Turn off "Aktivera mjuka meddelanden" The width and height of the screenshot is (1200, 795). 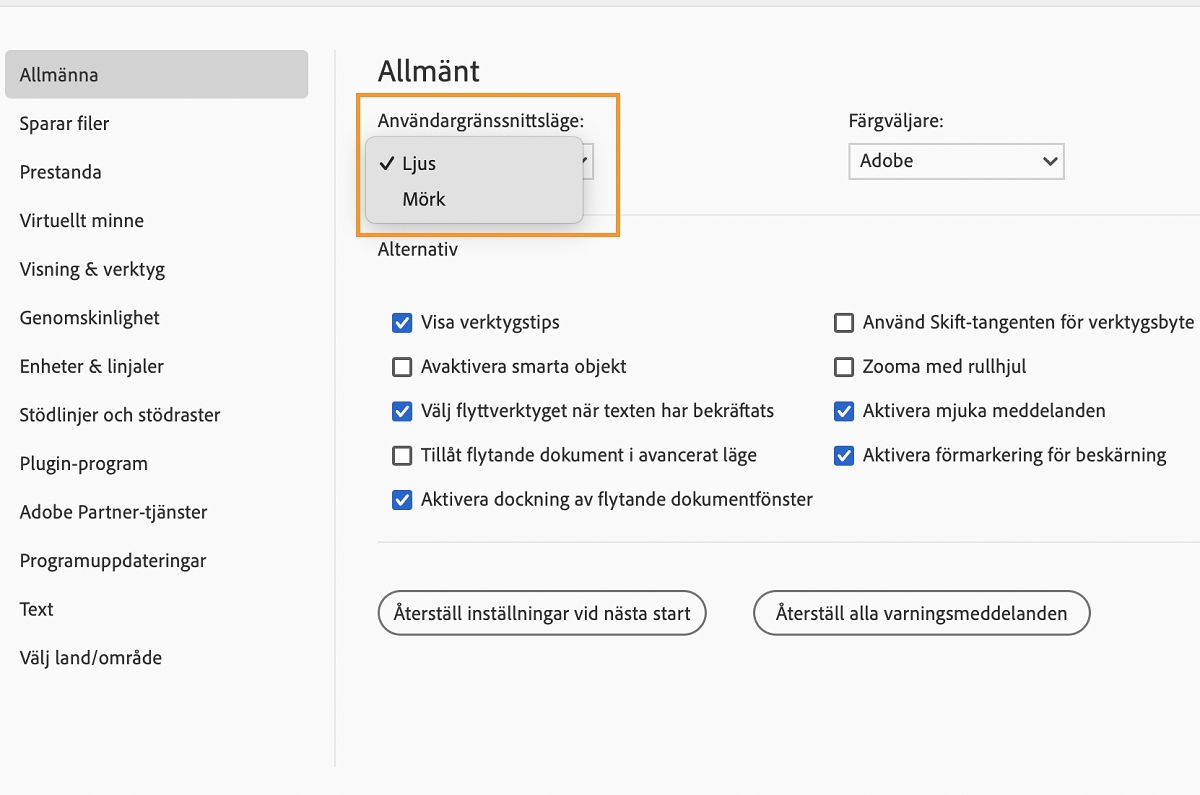(x=844, y=411)
